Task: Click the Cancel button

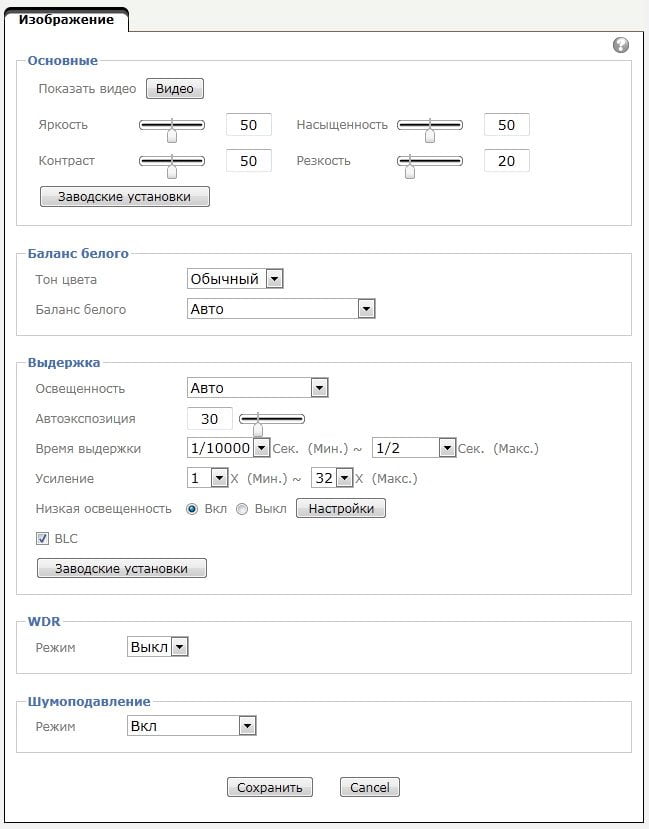Action: [x=369, y=787]
